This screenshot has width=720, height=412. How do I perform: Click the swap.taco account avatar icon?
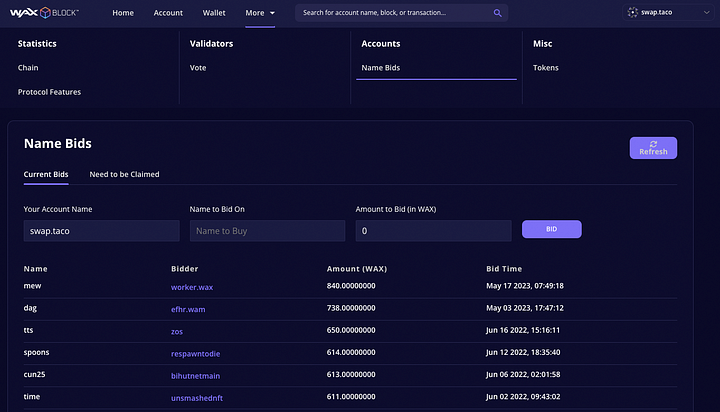[633, 12]
